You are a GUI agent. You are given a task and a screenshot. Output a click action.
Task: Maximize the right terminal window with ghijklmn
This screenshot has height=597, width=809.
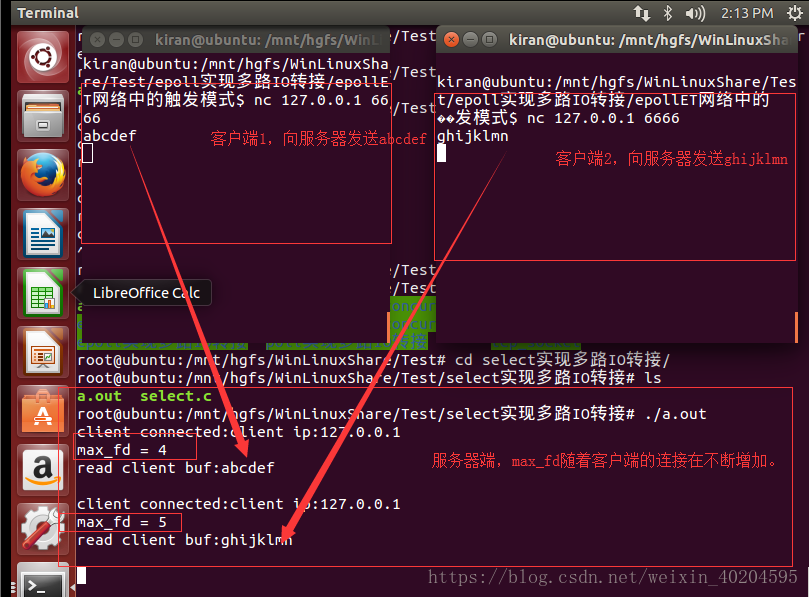(x=489, y=40)
